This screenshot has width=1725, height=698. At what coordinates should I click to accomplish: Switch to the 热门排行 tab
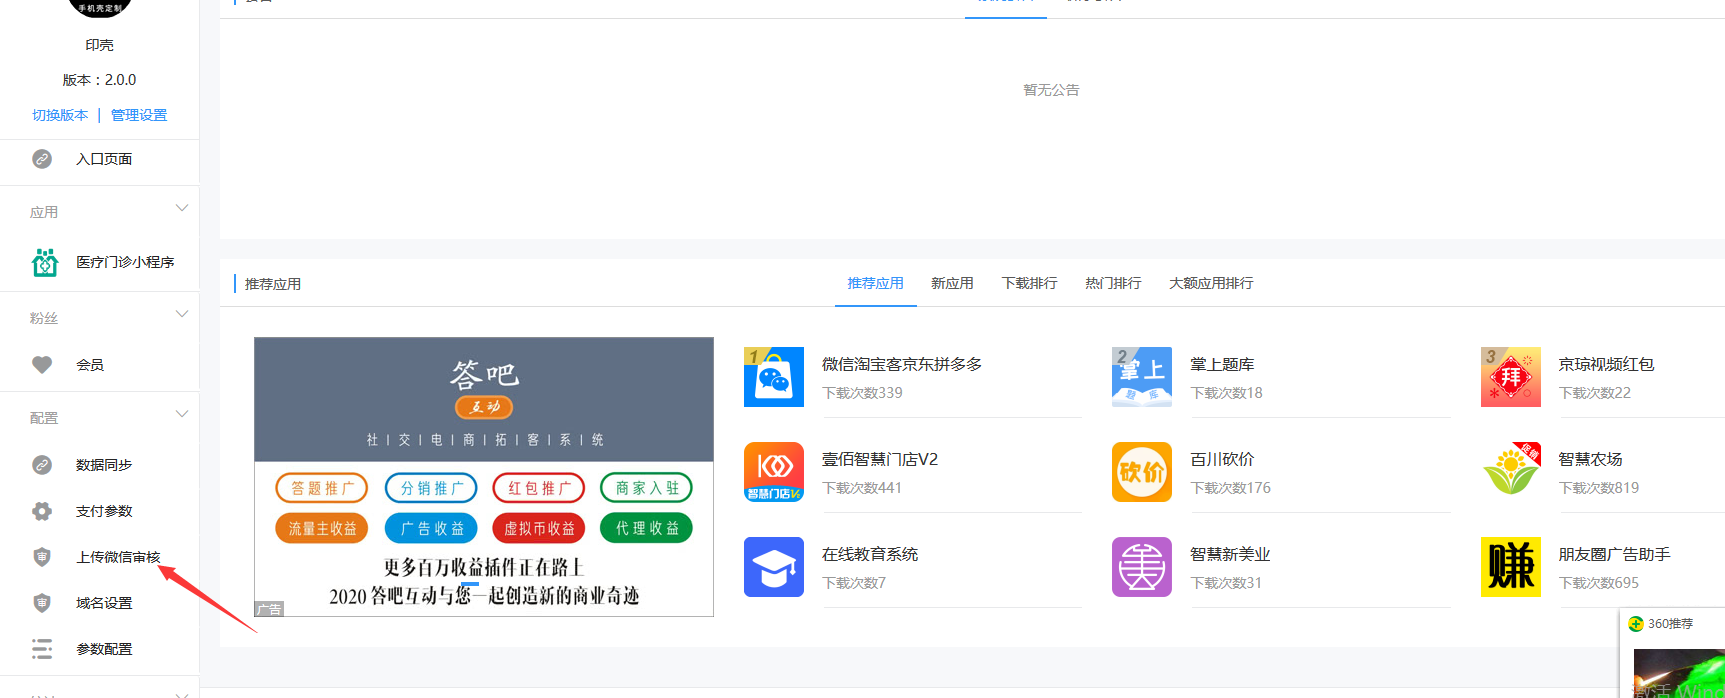pos(1113,284)
